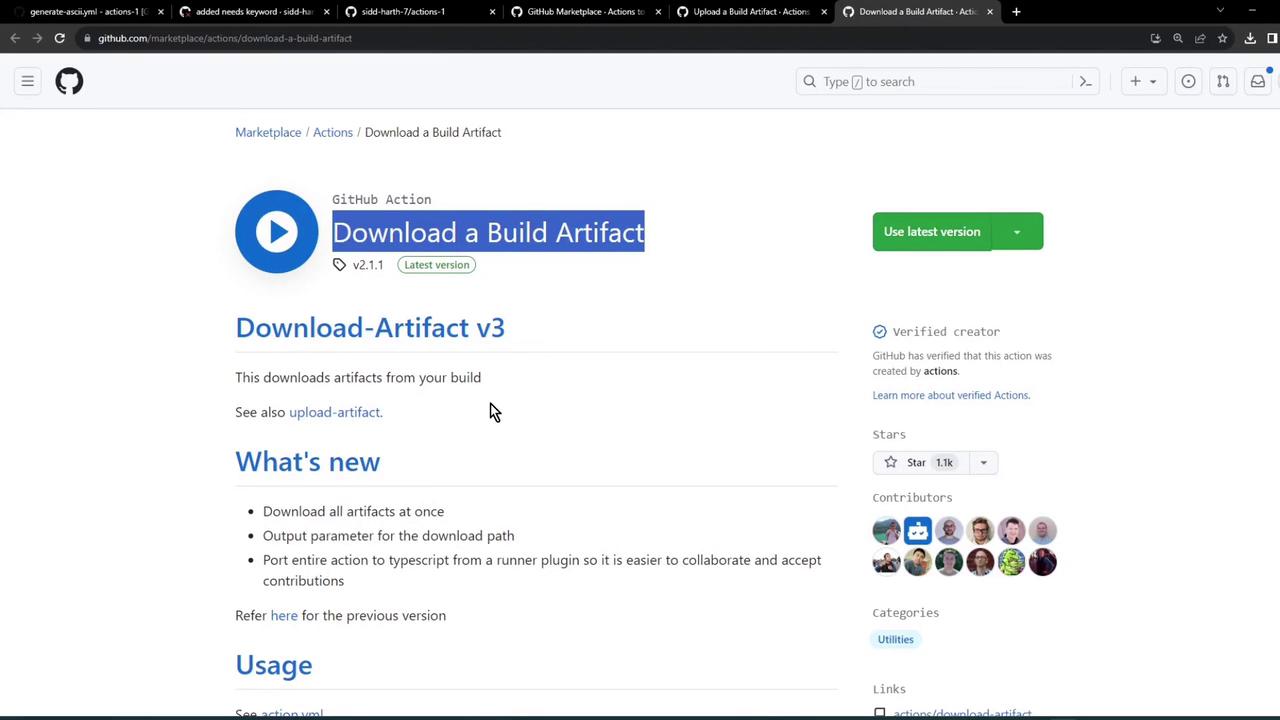Expand the Star lists dropdown arrow

(983, 462)
